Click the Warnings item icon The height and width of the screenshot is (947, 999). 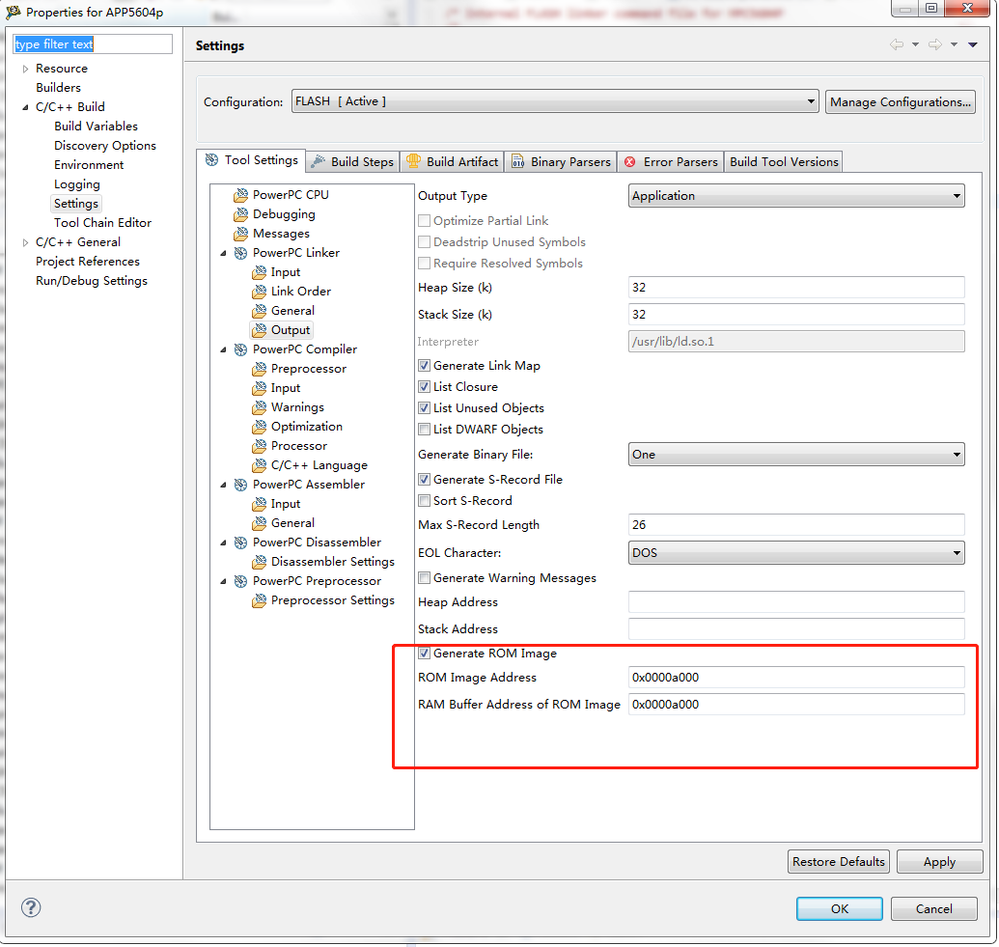click(259, 407)
